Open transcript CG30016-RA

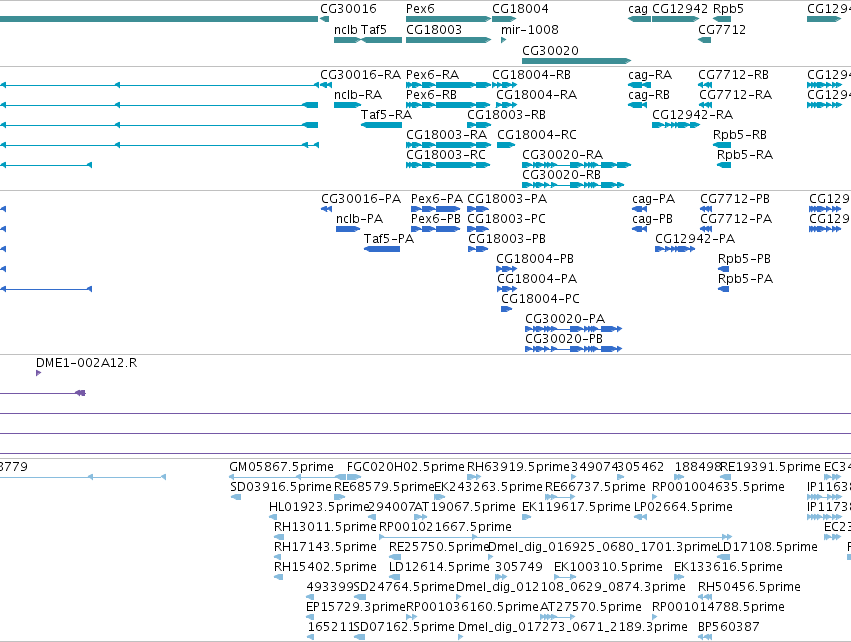pyautogui.click(x=360, y=74)
